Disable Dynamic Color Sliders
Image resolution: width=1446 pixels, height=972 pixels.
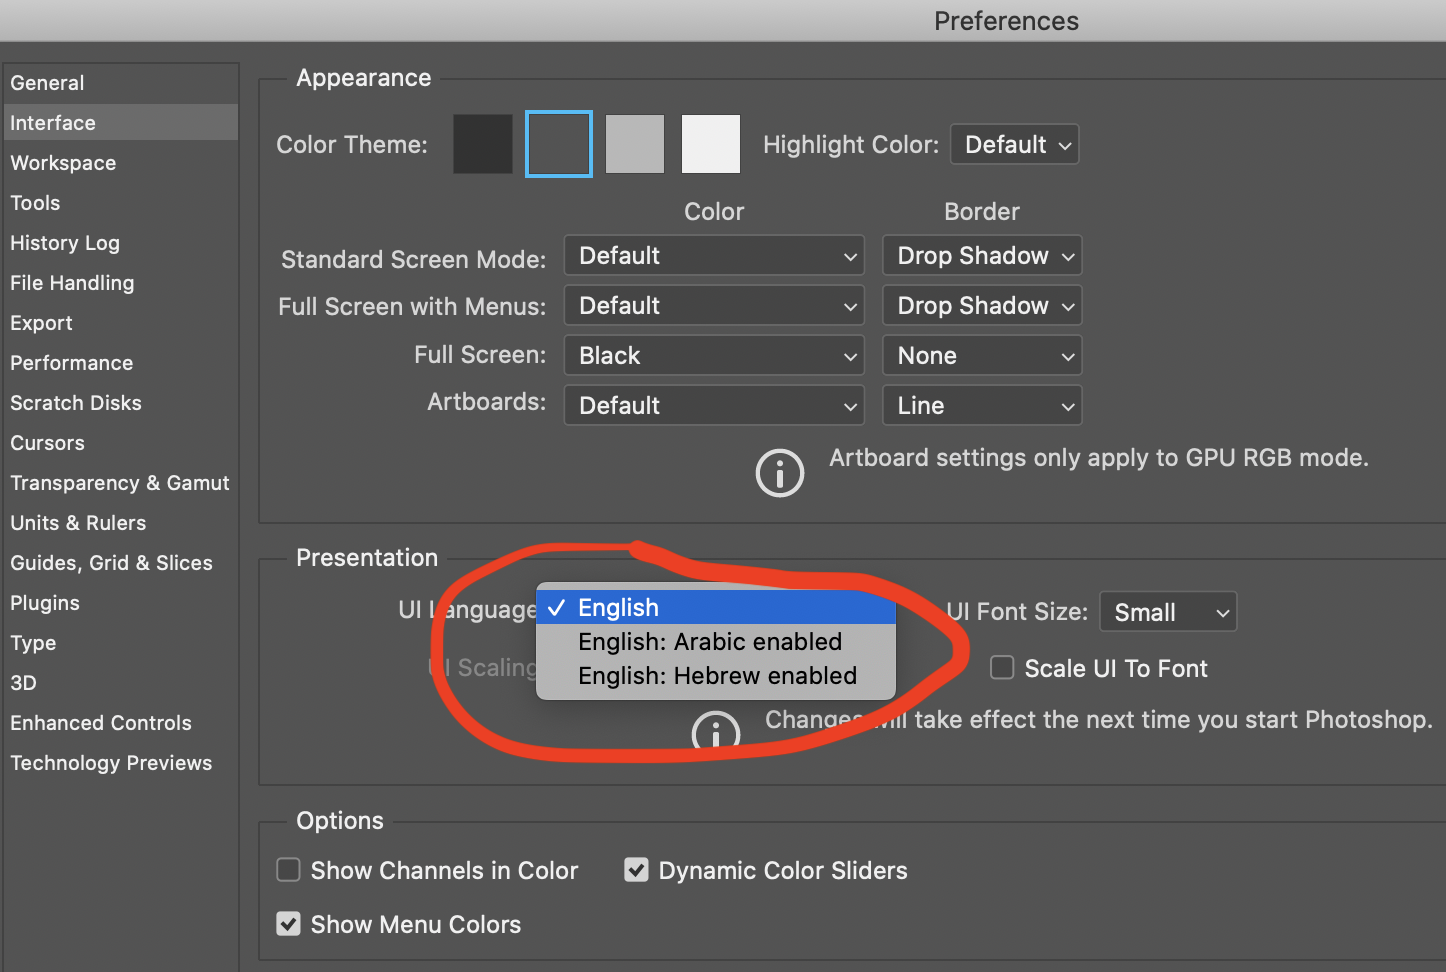[x=637, y=870]
